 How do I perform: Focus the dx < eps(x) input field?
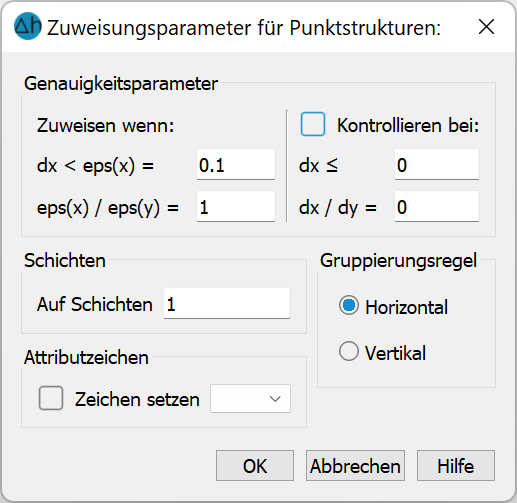pos(236,165)
